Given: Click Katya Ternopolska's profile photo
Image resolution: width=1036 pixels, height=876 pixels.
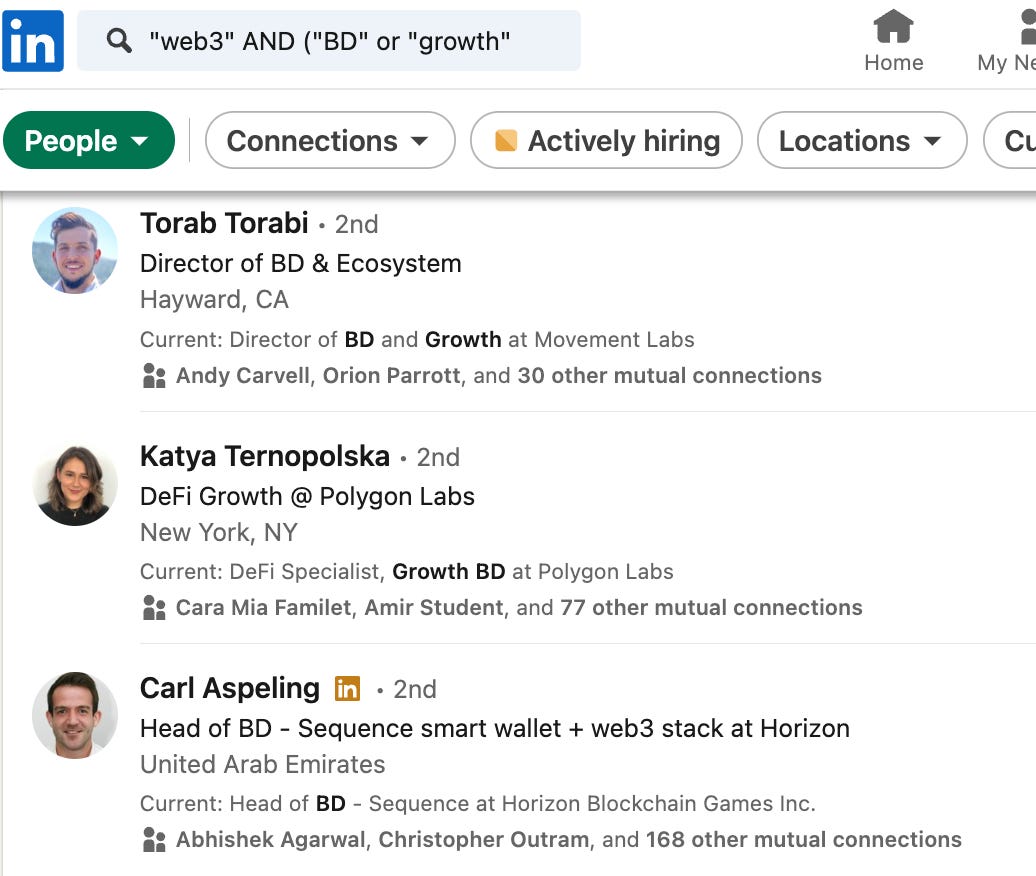Looking at the screenshot, I should tap(75, 485).
